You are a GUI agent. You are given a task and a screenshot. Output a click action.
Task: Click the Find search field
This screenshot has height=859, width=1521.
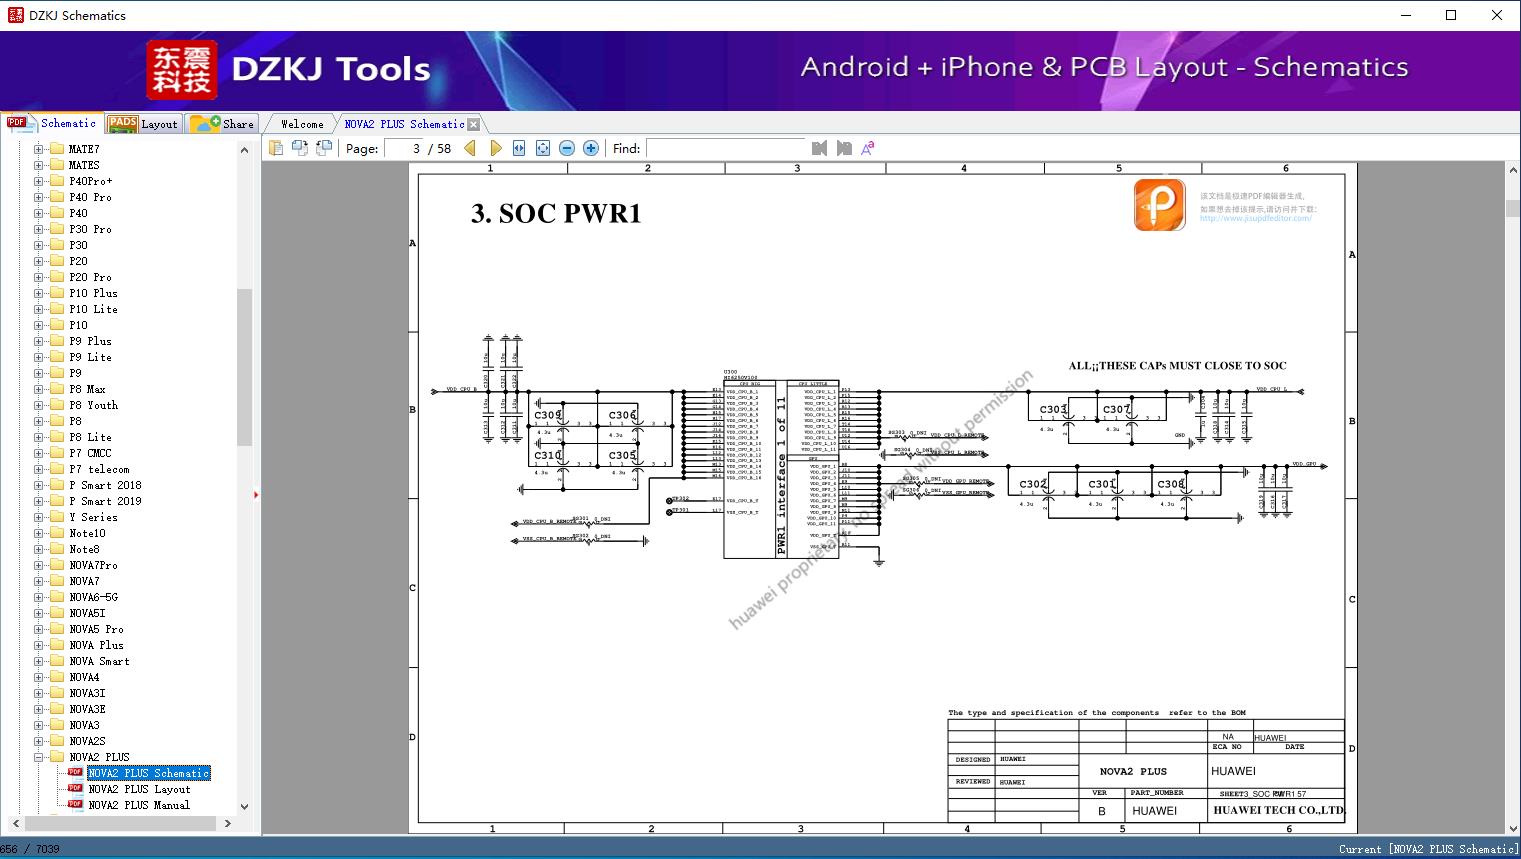(x=725, y=148)
